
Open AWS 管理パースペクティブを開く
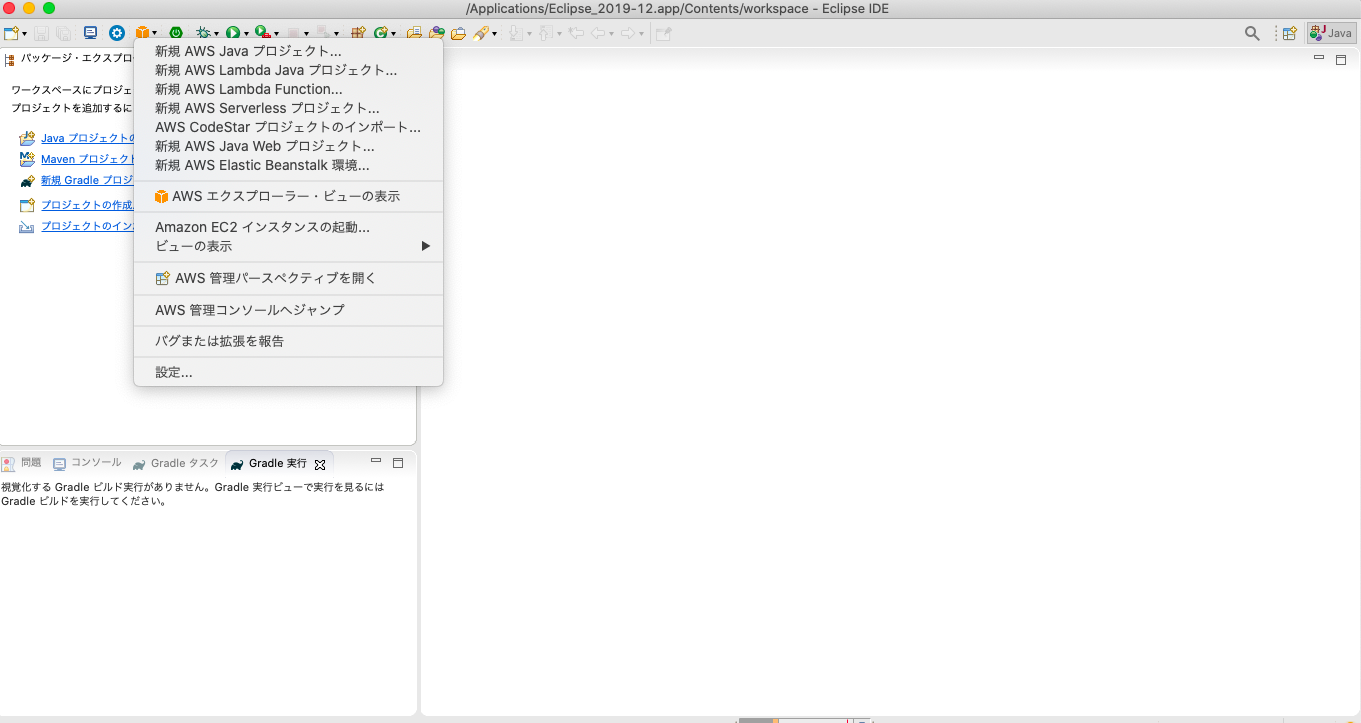pos(288,278)
